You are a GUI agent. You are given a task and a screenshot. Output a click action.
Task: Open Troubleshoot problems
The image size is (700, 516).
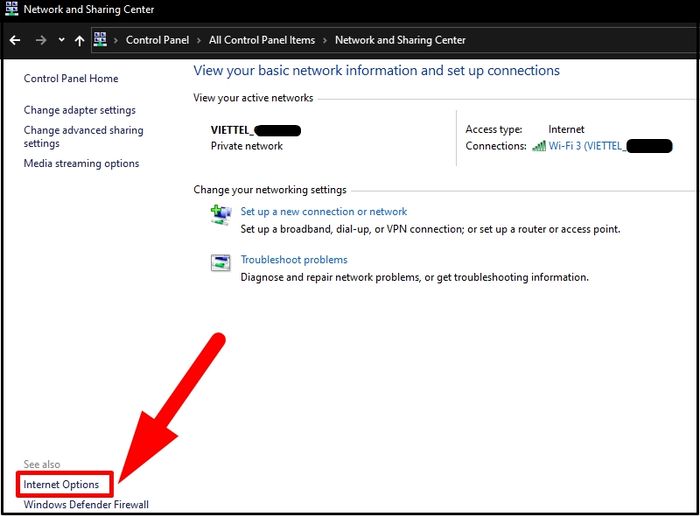[294, 260]
